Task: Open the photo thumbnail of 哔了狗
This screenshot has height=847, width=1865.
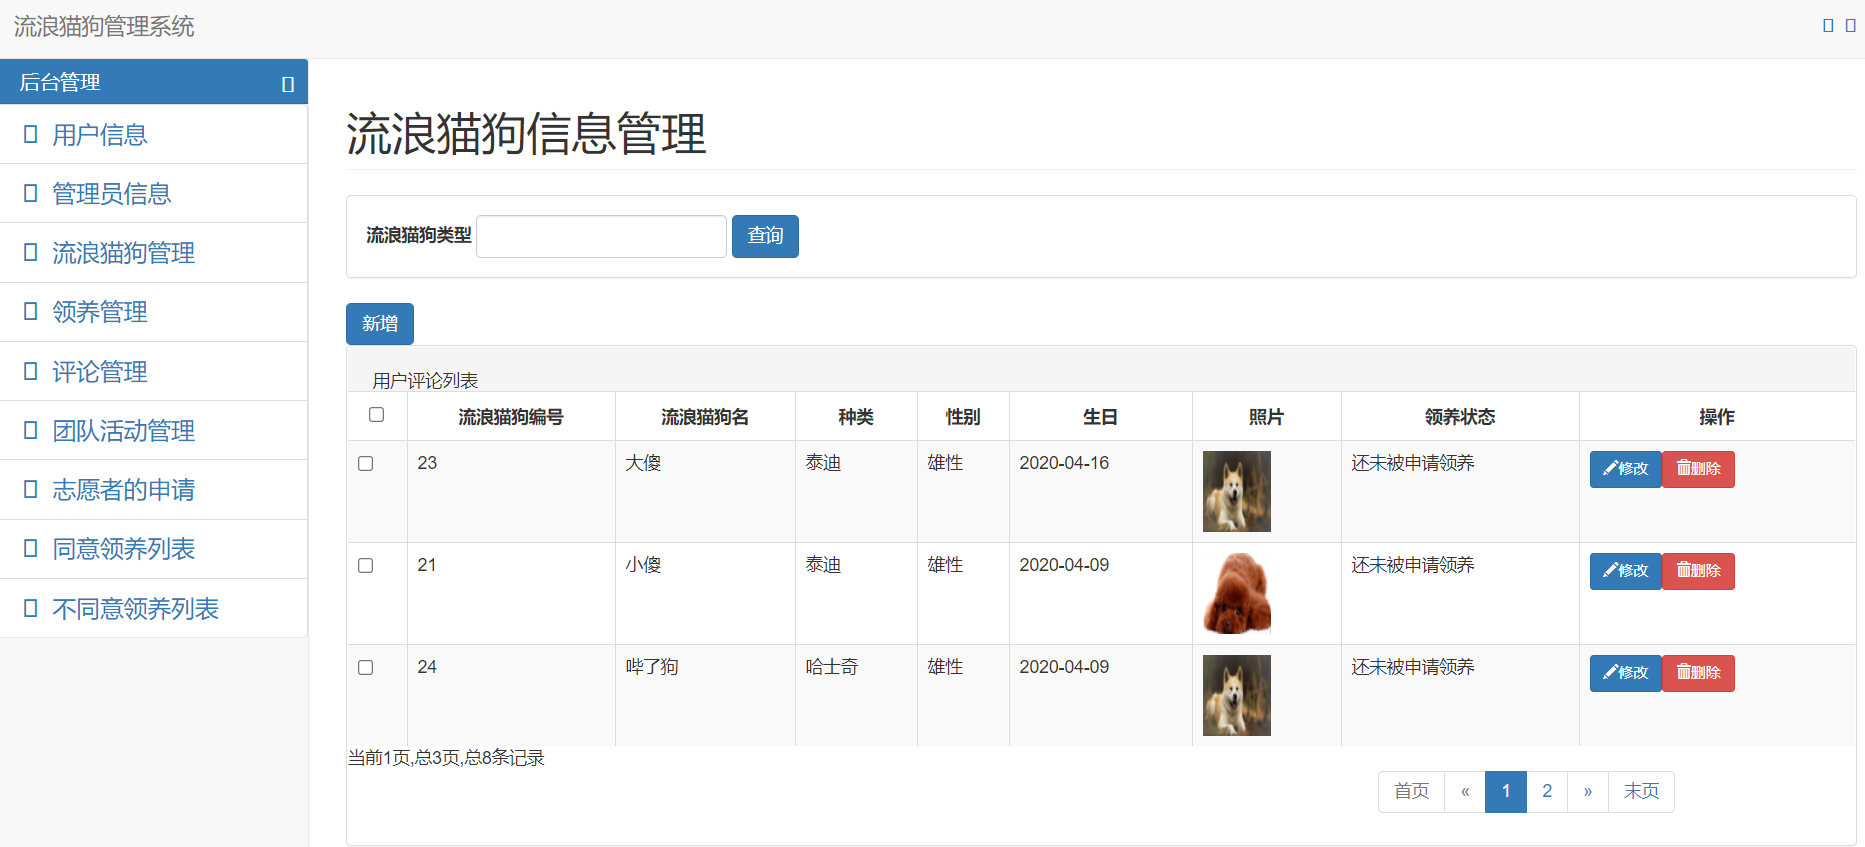Action: (x=1237, y=695)
